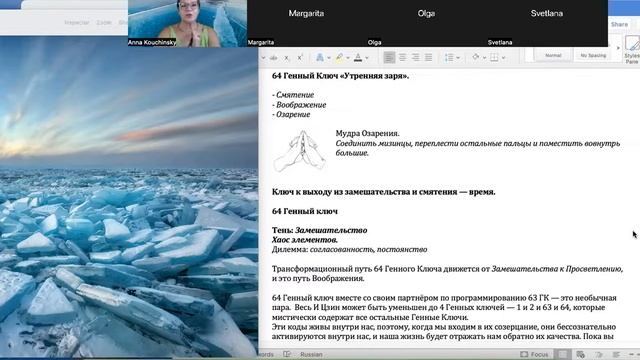Switch to Web Layout view
This screenshot has width=640, height=360.
(x=580, y=354)
